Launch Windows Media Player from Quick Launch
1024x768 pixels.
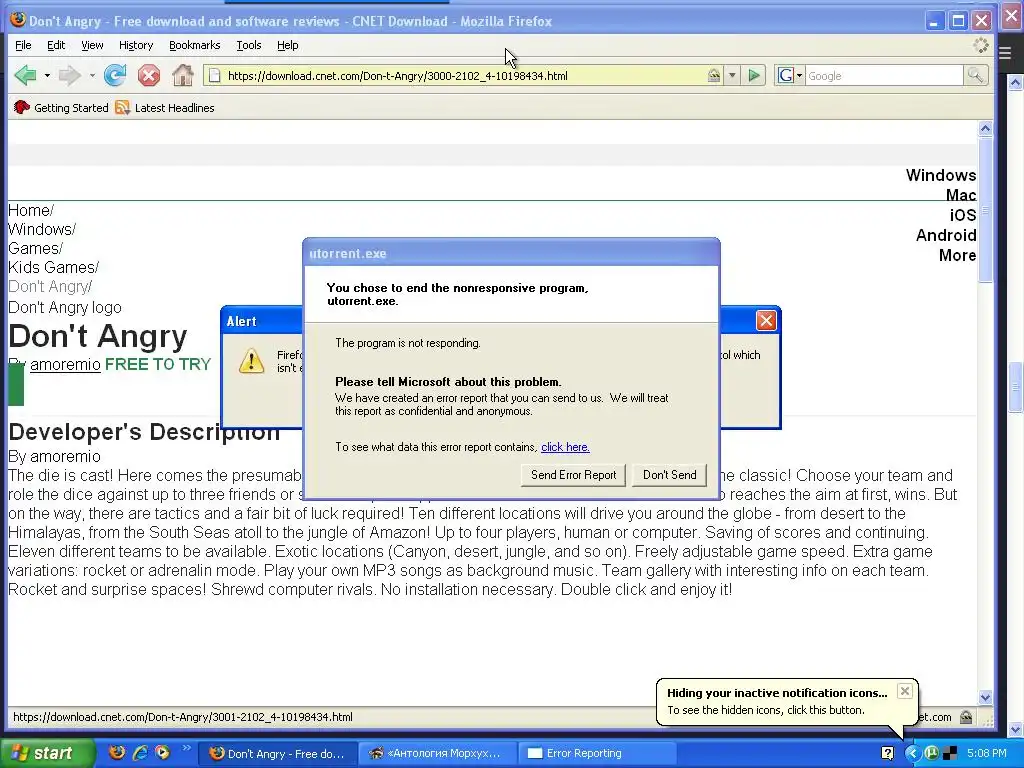click(162, 752)
